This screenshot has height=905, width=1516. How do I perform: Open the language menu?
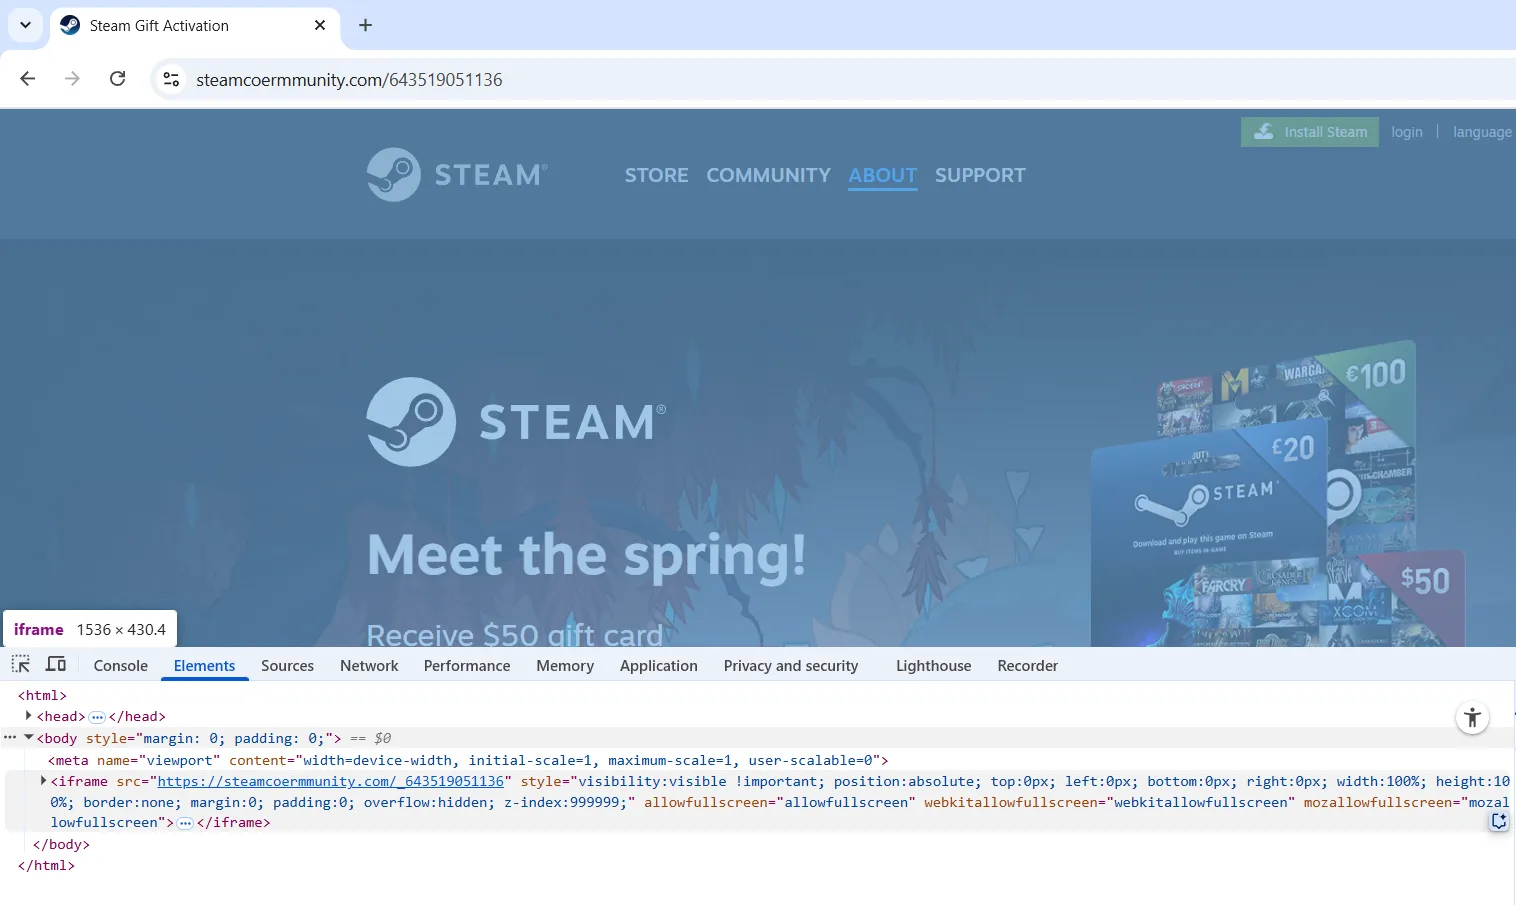pyautogui.click(x=1482, y=132)
